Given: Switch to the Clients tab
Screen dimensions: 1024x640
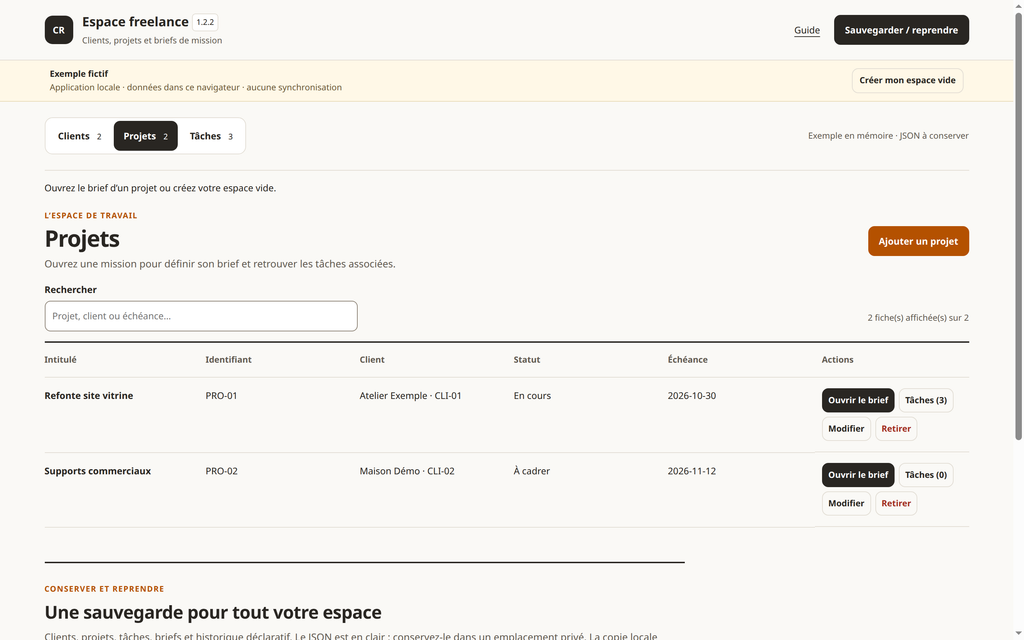Looking at the screenshot, I should click(x=80, y=136).
